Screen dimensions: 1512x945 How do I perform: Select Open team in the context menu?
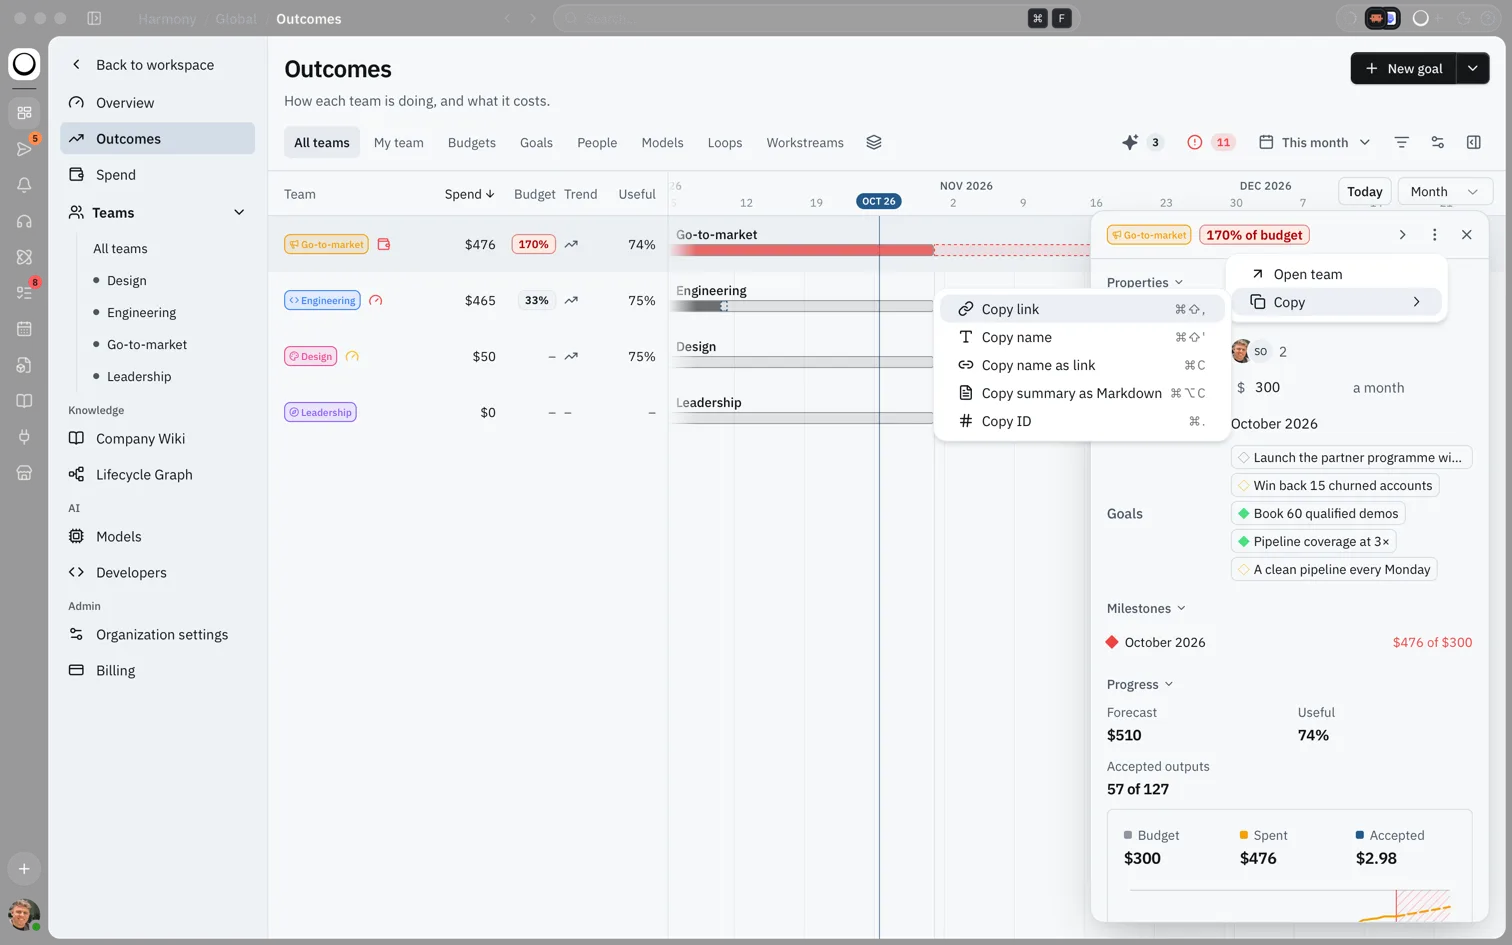(1337, 274)
